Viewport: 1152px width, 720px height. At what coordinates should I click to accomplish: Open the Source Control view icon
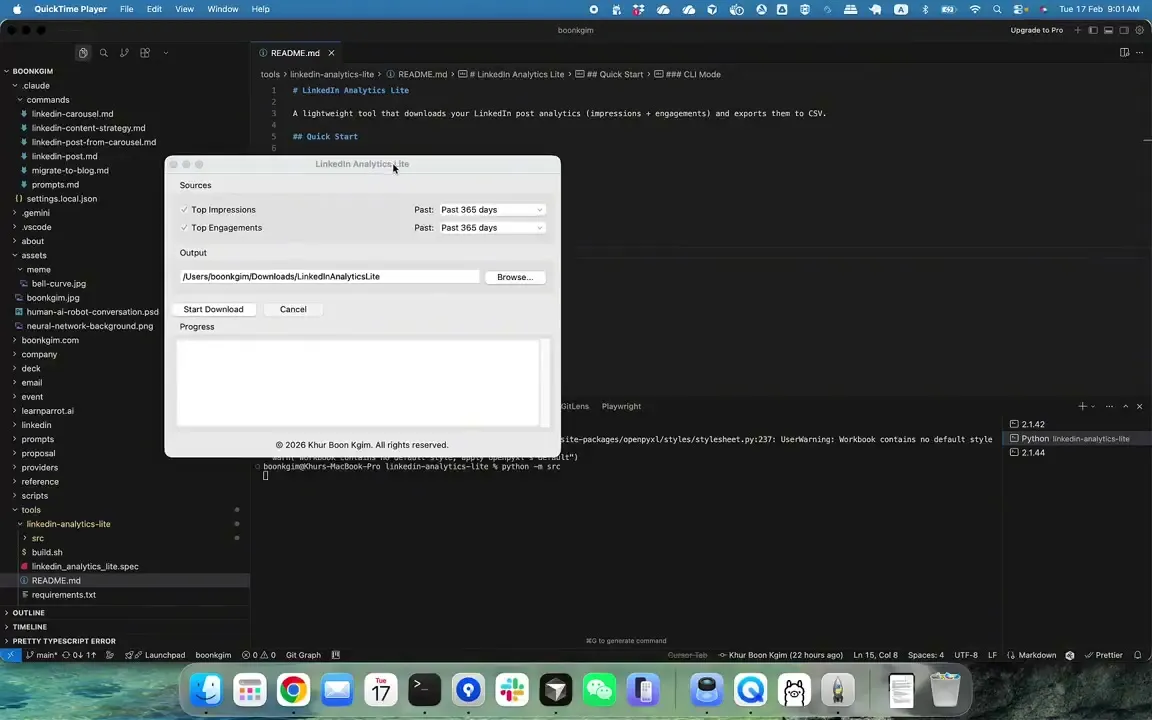124,53
